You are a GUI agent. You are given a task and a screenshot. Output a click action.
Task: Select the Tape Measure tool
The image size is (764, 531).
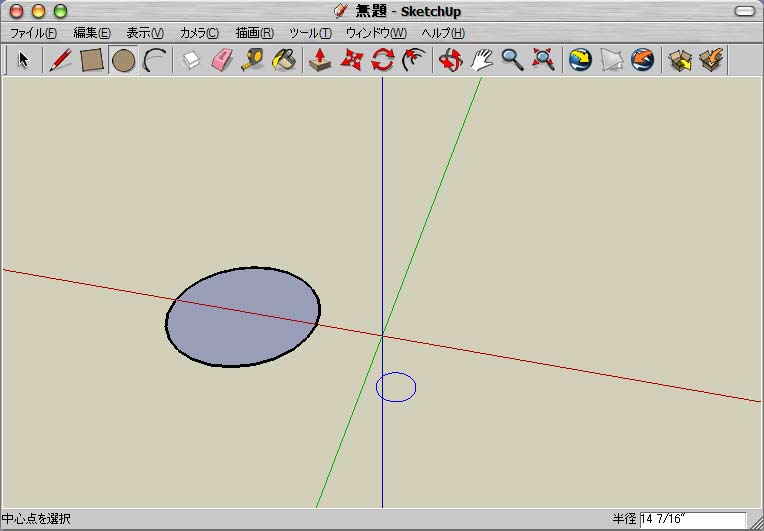tap(252, 60)
